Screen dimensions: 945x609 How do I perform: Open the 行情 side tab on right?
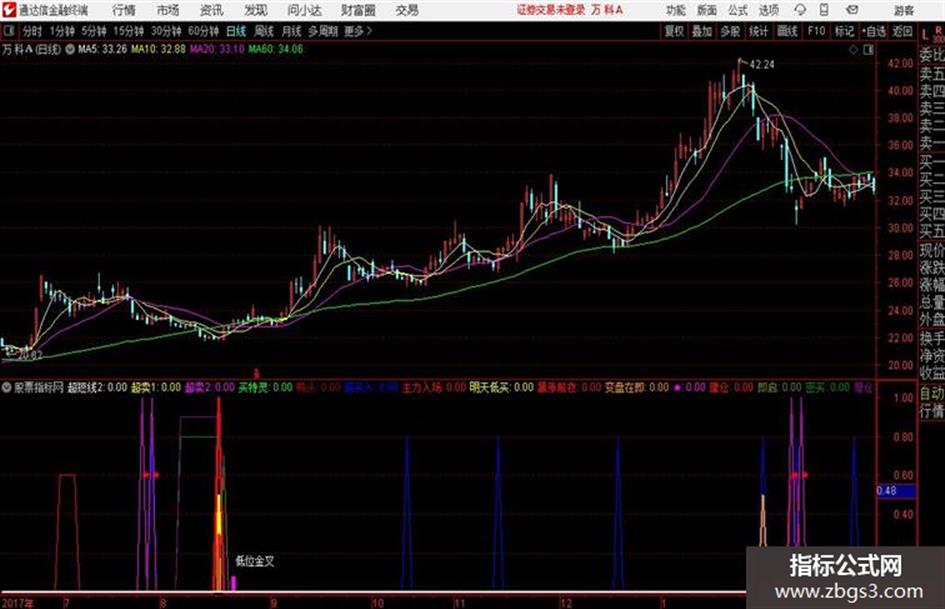932,411
